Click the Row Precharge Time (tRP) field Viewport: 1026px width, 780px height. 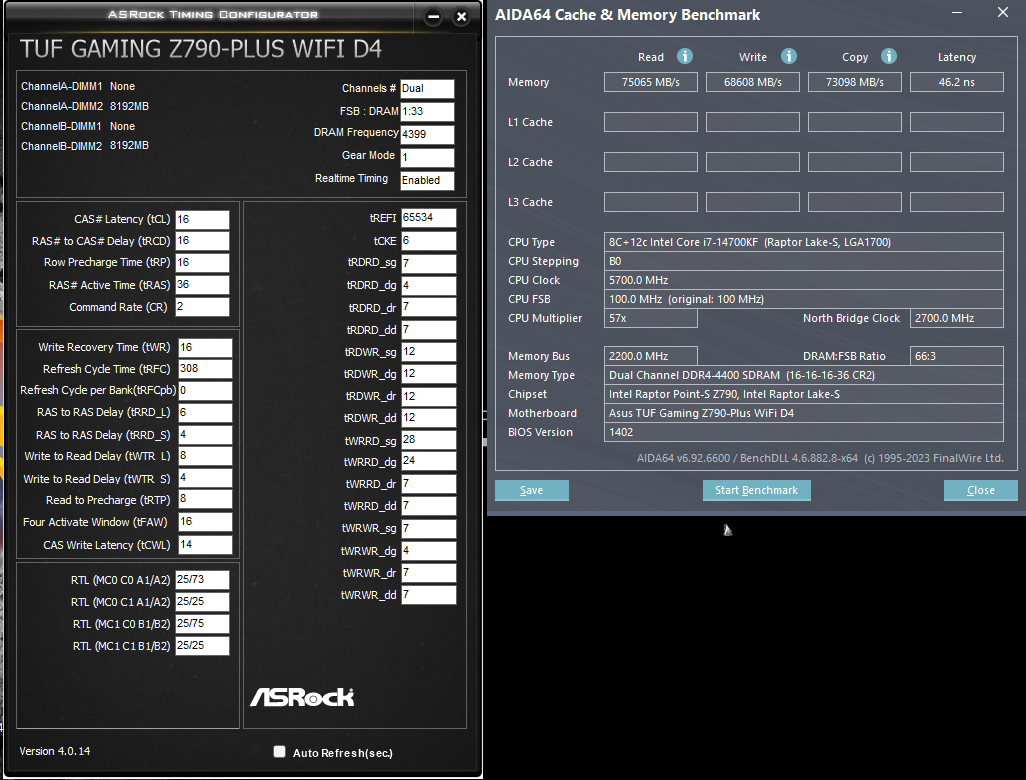(x=202, y=262)
